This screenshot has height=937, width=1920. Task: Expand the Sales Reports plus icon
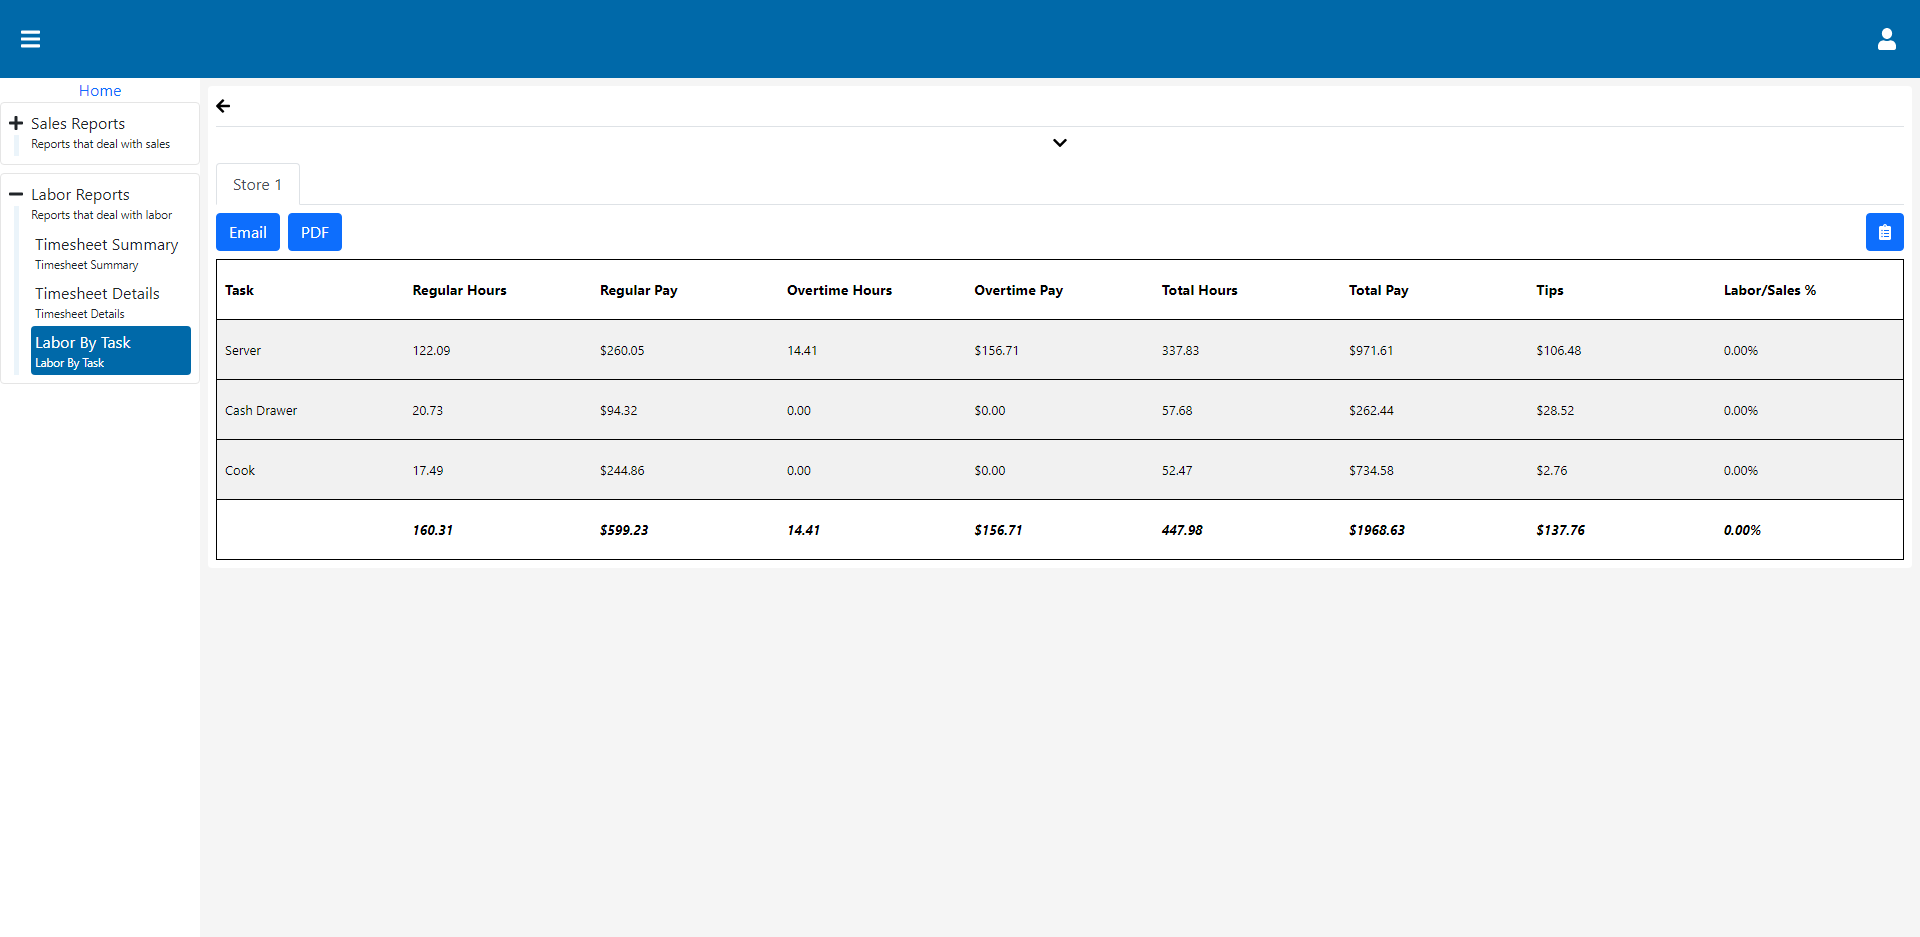click(x=16, y=123)
